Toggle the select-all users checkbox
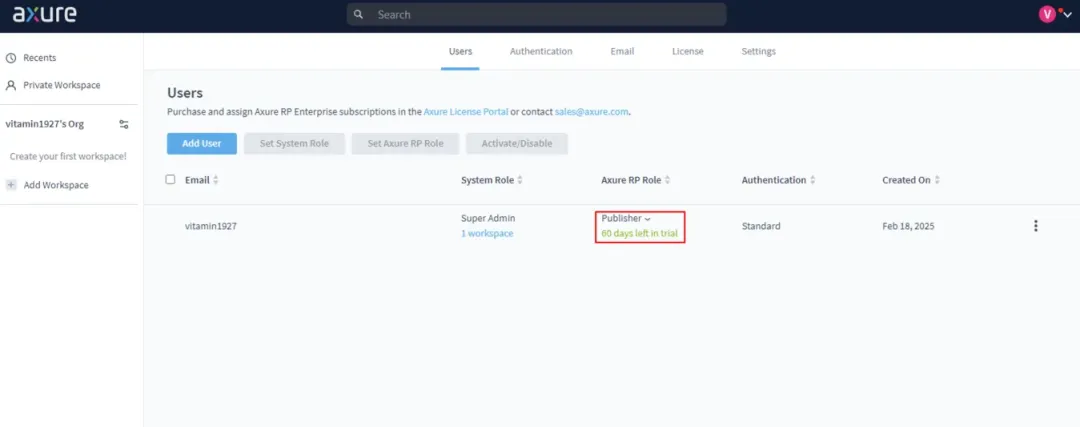Image resolution: width=1080 pixels, height=427 pixels. 171,179
